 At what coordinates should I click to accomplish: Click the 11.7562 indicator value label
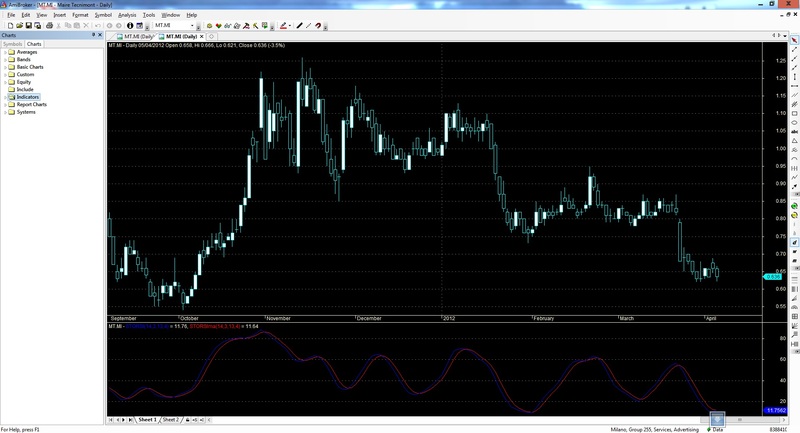(776, 411)
